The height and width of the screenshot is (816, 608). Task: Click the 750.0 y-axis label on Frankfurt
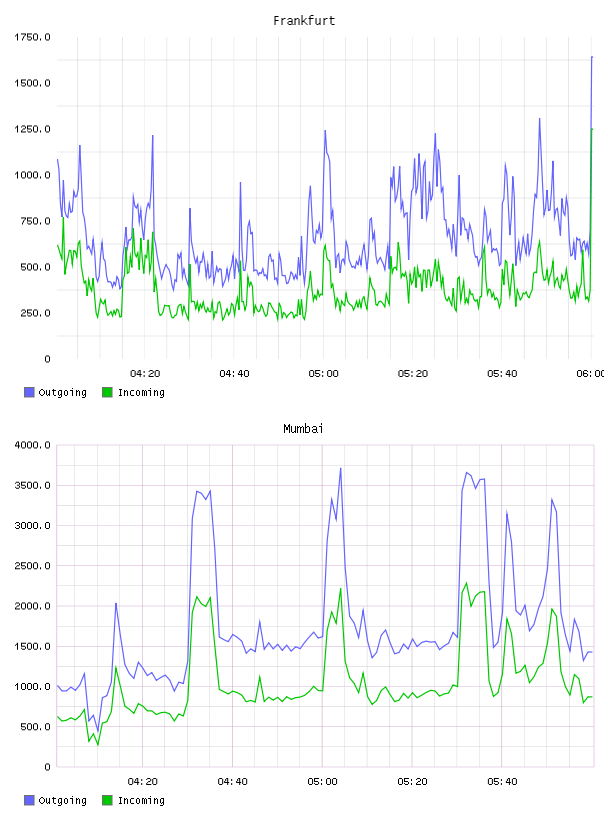(x=35, y=221)
